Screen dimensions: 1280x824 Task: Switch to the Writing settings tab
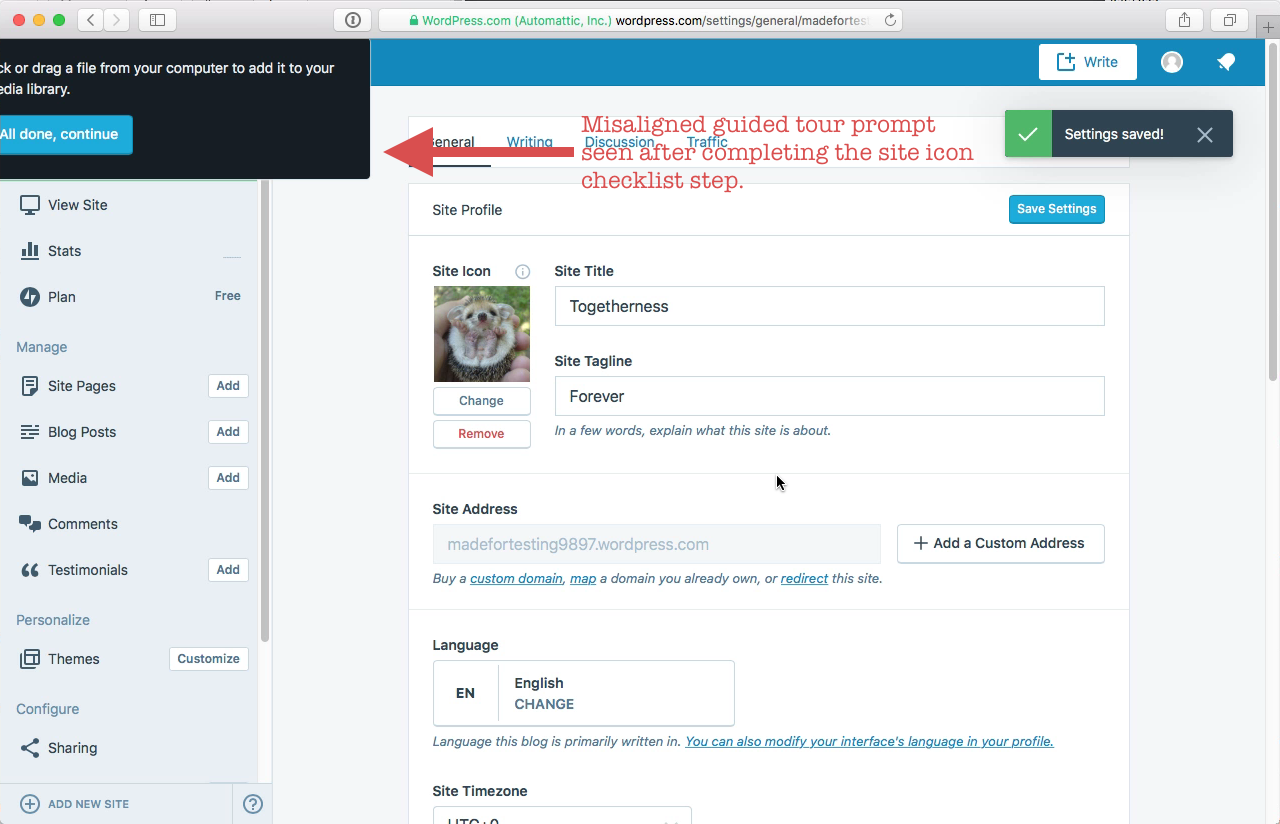(x=529, y=142)
